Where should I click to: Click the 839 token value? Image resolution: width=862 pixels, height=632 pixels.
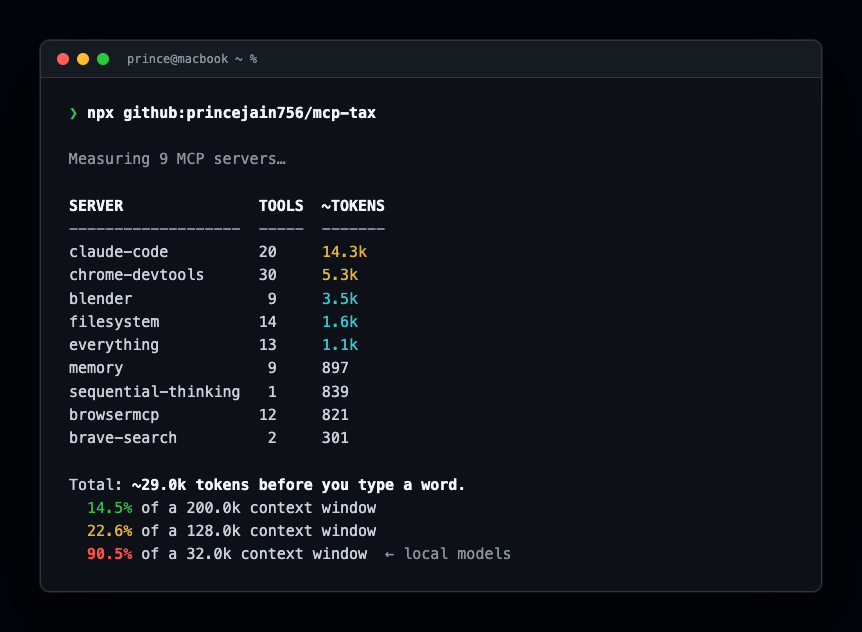point(335,392)
